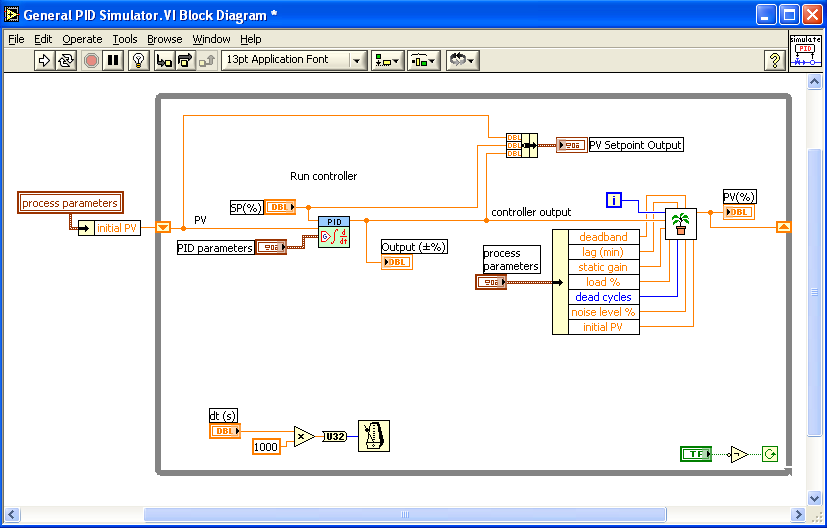Select PV Setpoint Output indicator terminal
The image size is (827, 528).
click(x=572, y=145)
